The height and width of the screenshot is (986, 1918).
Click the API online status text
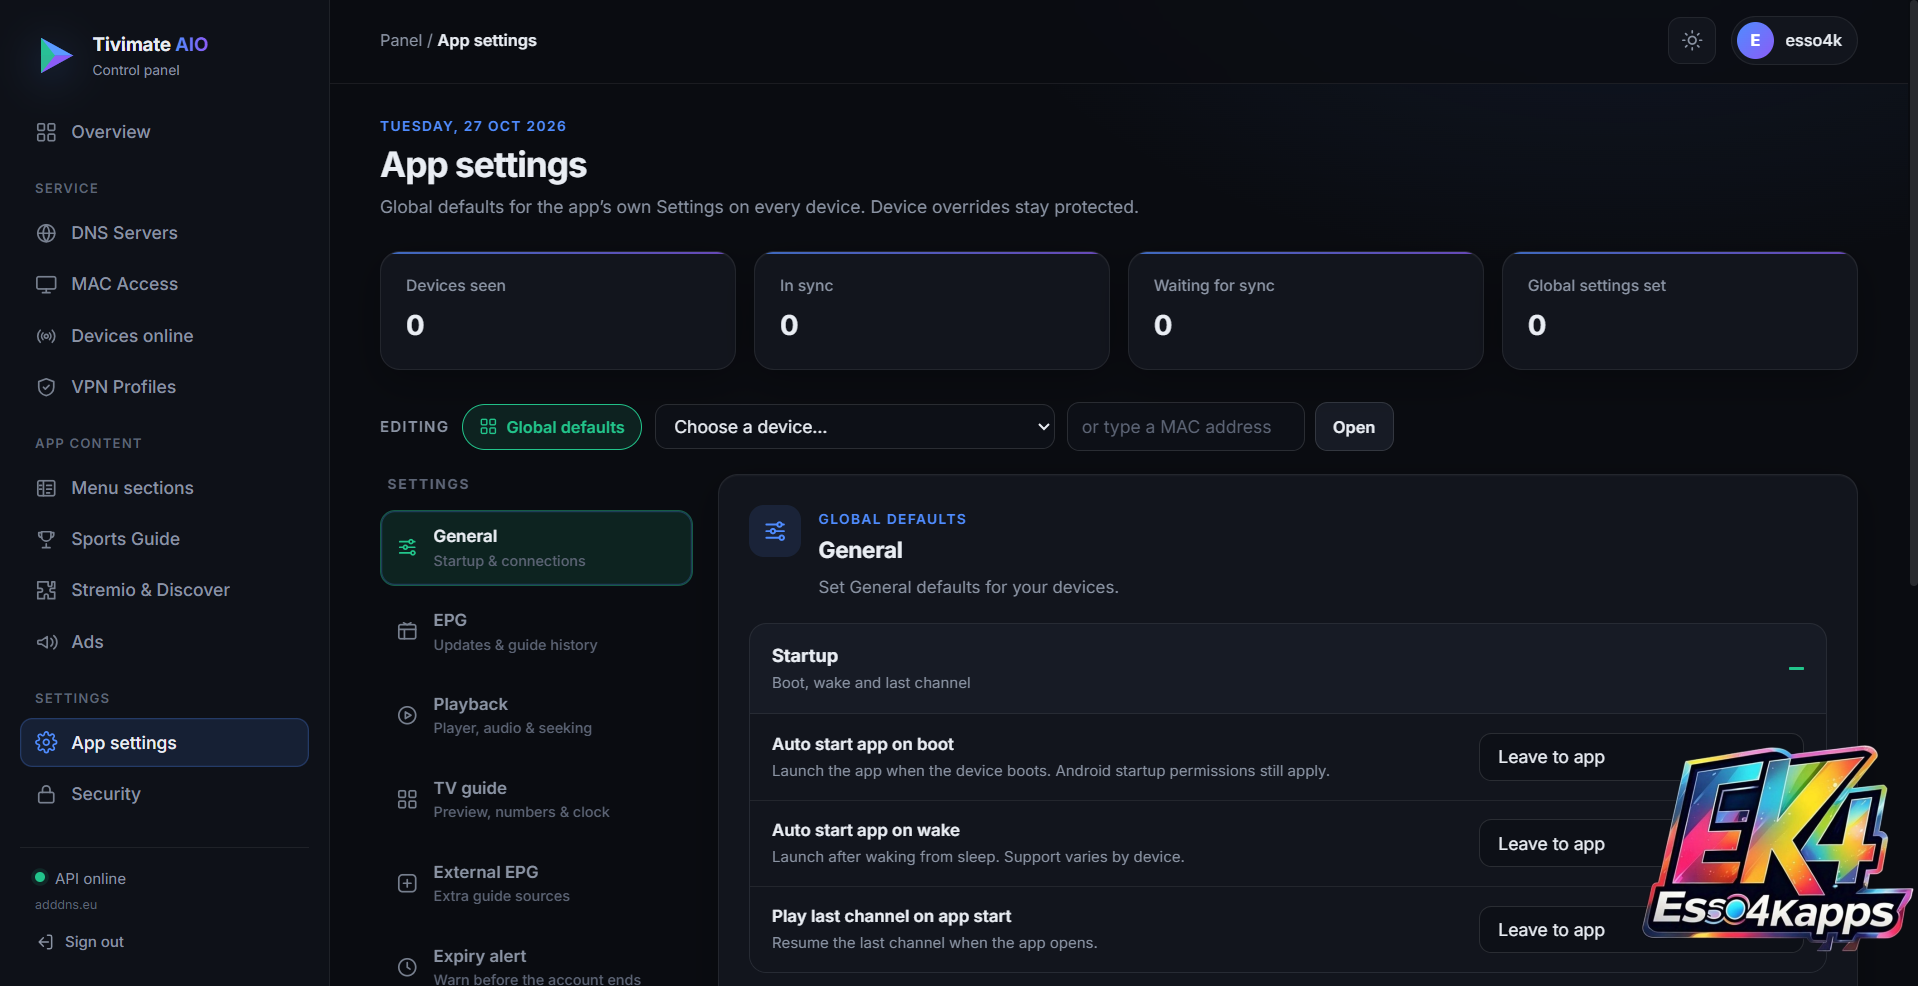click(x=90, y=879)
